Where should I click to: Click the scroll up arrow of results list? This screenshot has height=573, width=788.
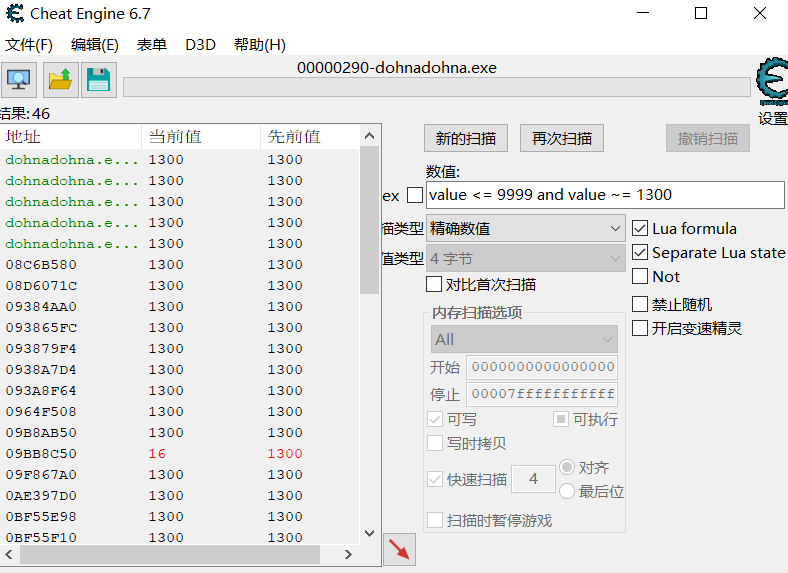pyautogui.click(x=369, y=136)
